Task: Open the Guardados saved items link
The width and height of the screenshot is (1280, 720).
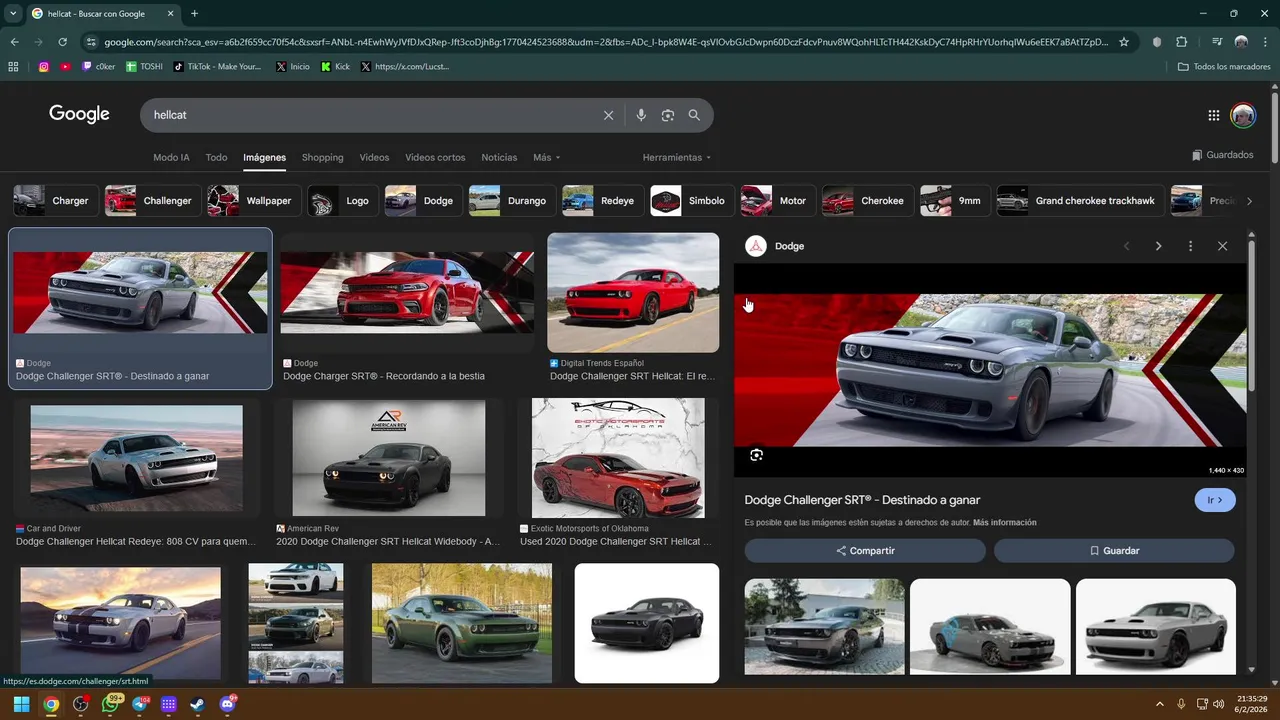Action: (x=1223, y=155)
